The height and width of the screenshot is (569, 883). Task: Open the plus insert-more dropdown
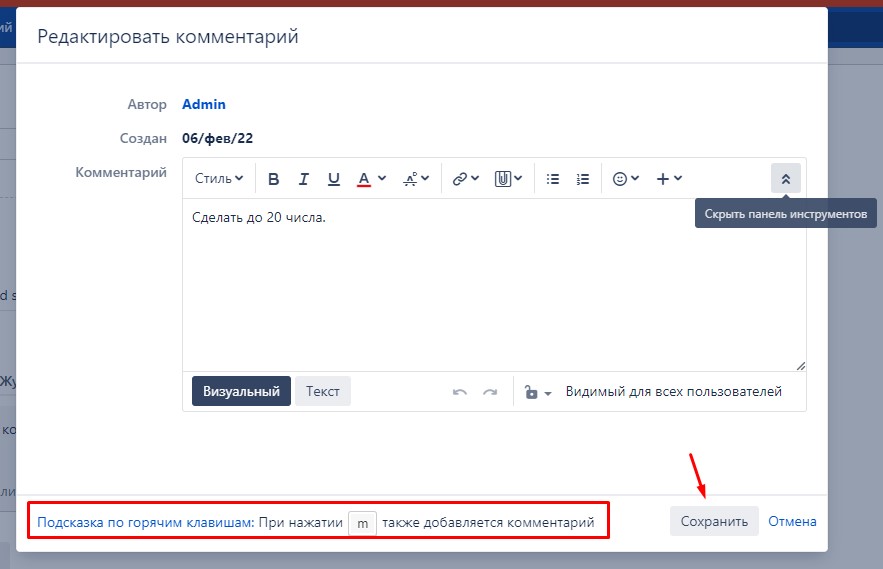click(x=669, y=179)
